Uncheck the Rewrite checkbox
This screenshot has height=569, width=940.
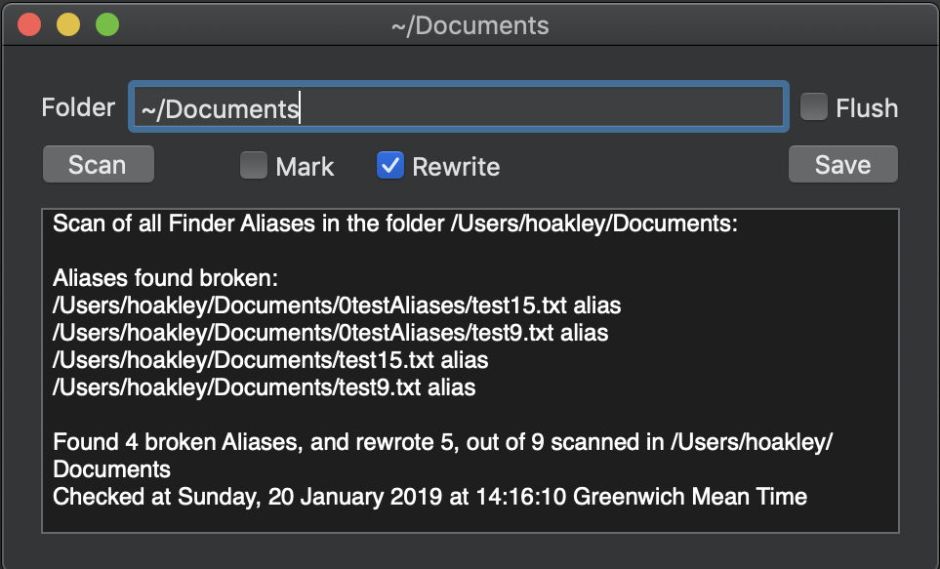click(x=390, y=166)
